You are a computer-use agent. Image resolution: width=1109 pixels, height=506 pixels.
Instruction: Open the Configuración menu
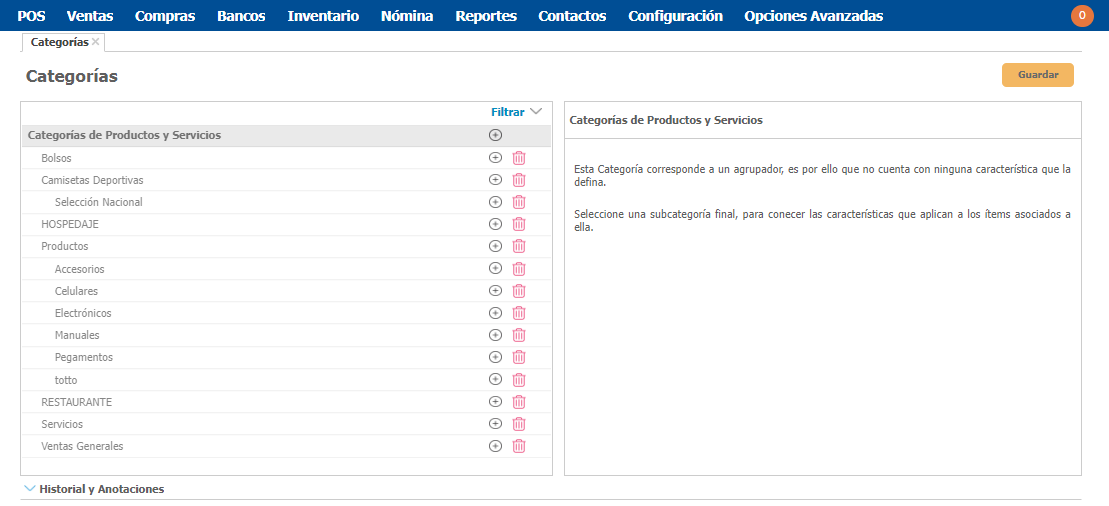click(675, 16)
